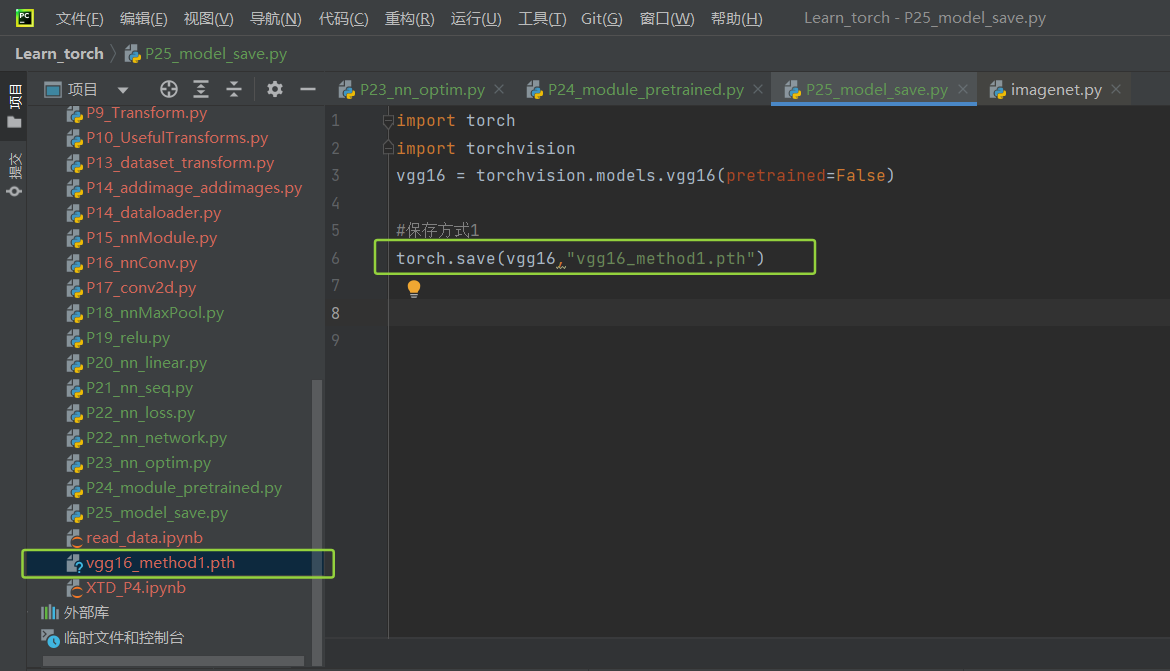The image size is (1170, 671).
Task: Toggle the 提交 commit sidebar button
Action: [x=14, y=175]
